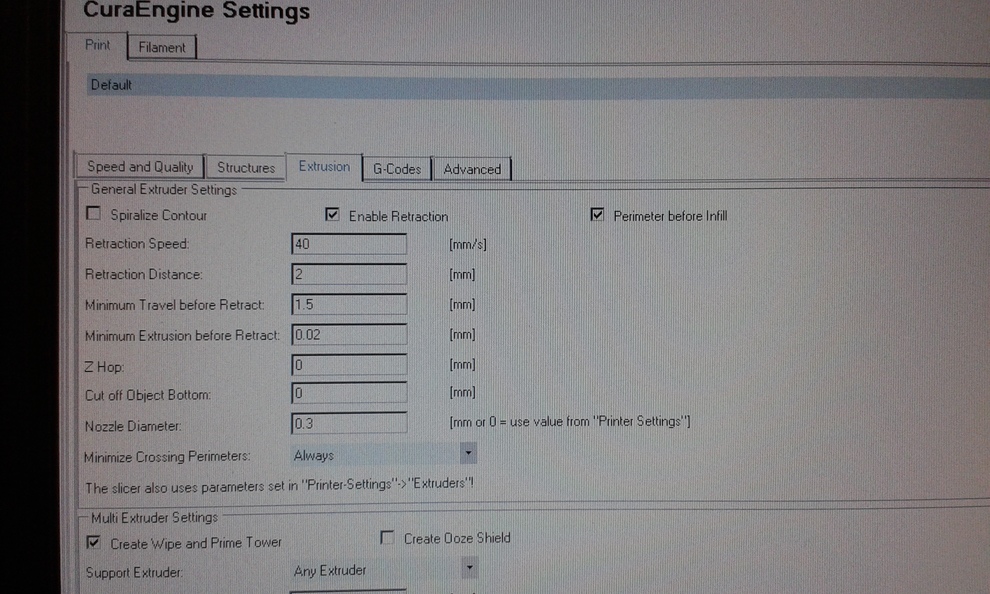Toggle Perimeter before Infill checkbox
The width and height of the screenshot is (990, 594).
[x=598, y=215]
